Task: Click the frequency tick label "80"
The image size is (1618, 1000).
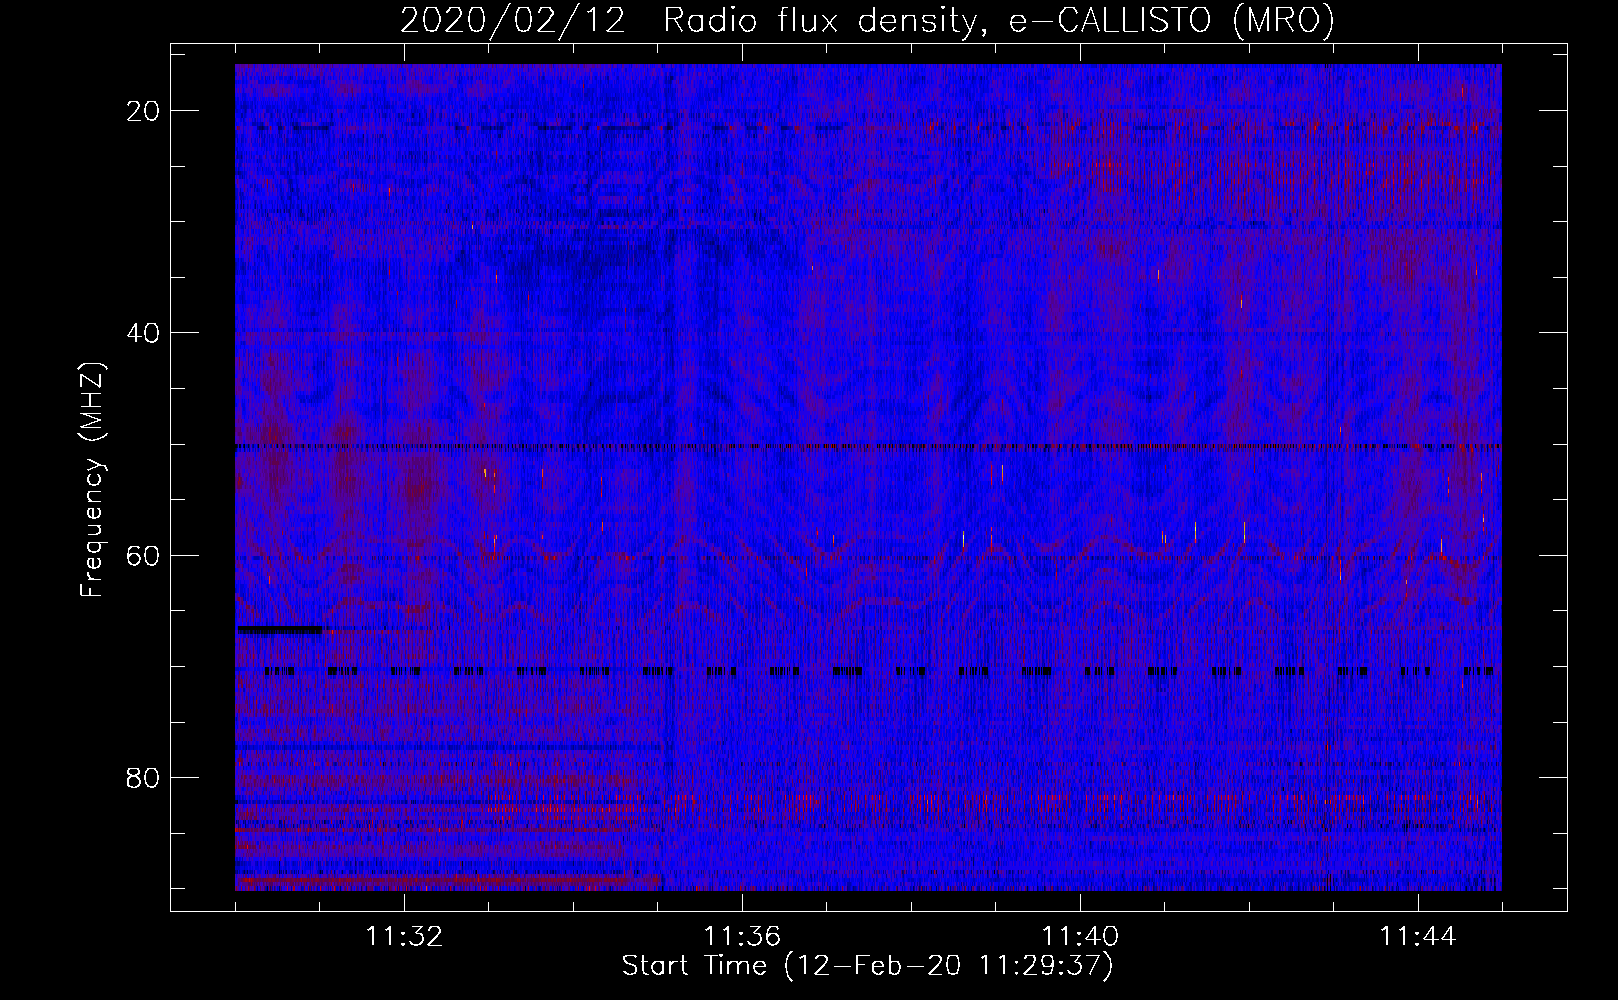Action: pyautogui.click(x=144, y=777)
